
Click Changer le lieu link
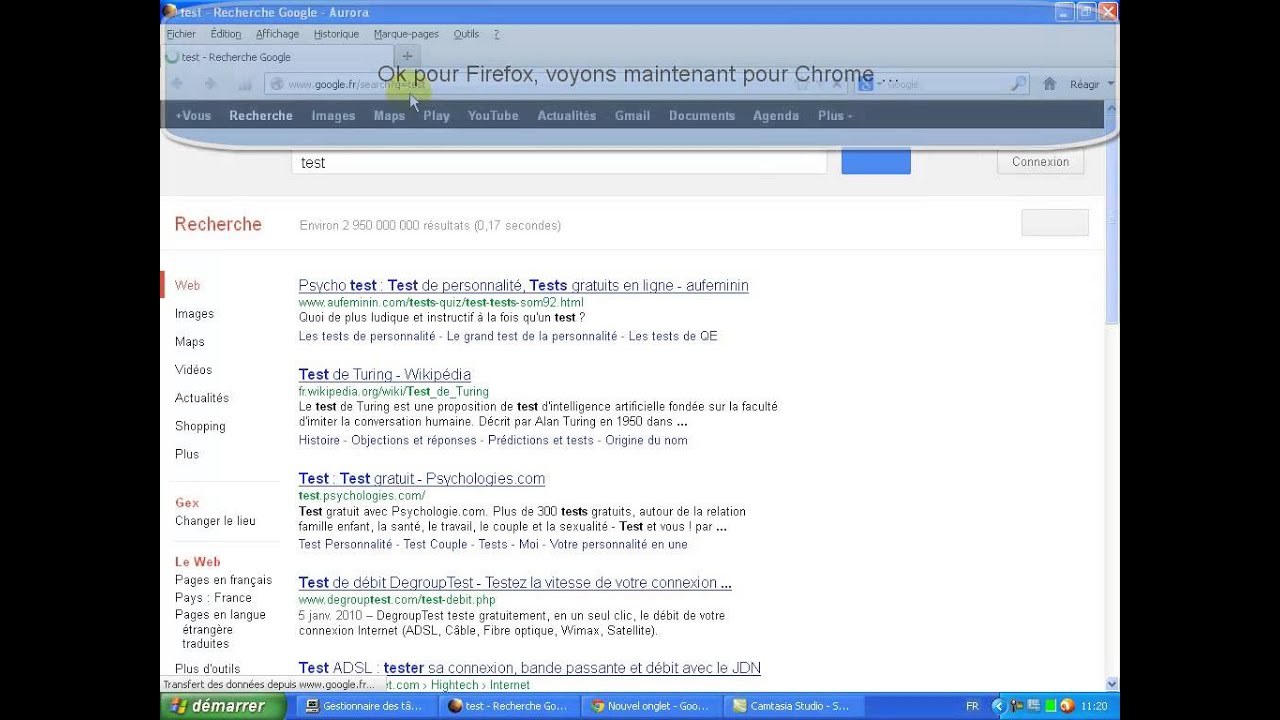point(215,521)
